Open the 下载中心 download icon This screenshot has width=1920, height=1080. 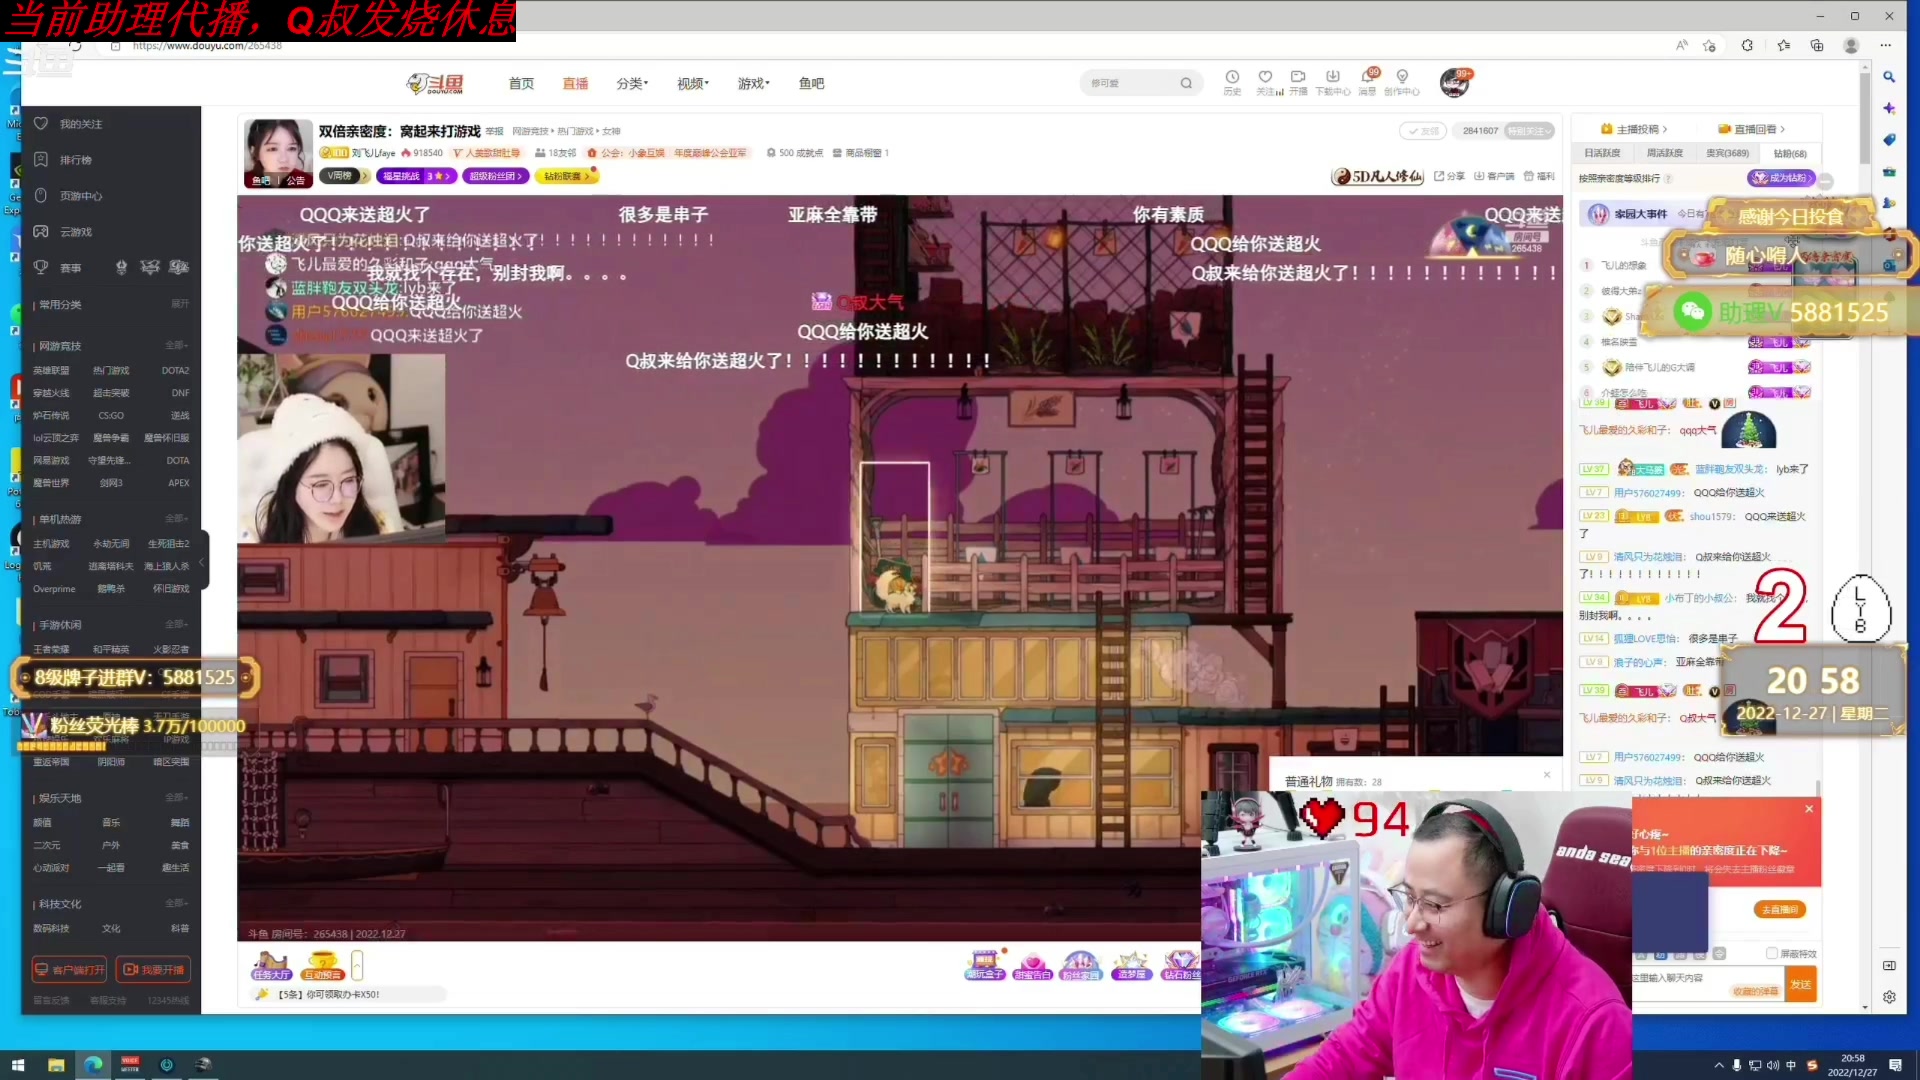tap(1332, 78)
